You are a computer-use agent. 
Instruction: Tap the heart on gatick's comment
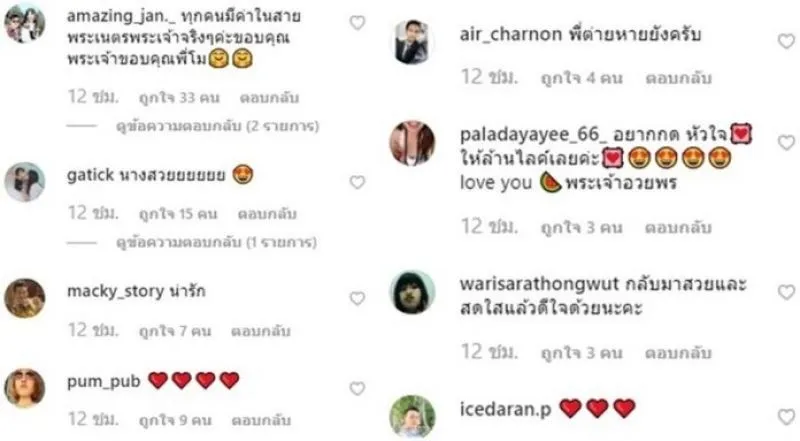357,182
